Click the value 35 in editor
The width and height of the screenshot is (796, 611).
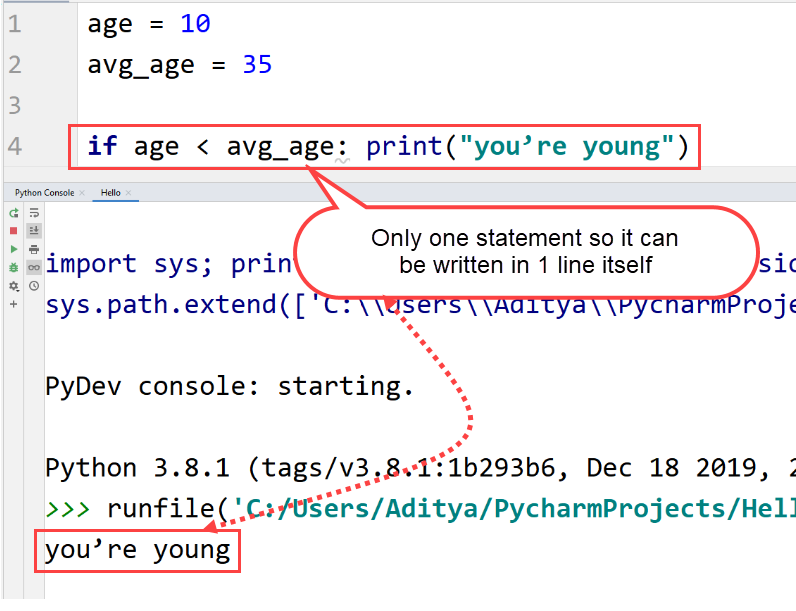[257, 65]
